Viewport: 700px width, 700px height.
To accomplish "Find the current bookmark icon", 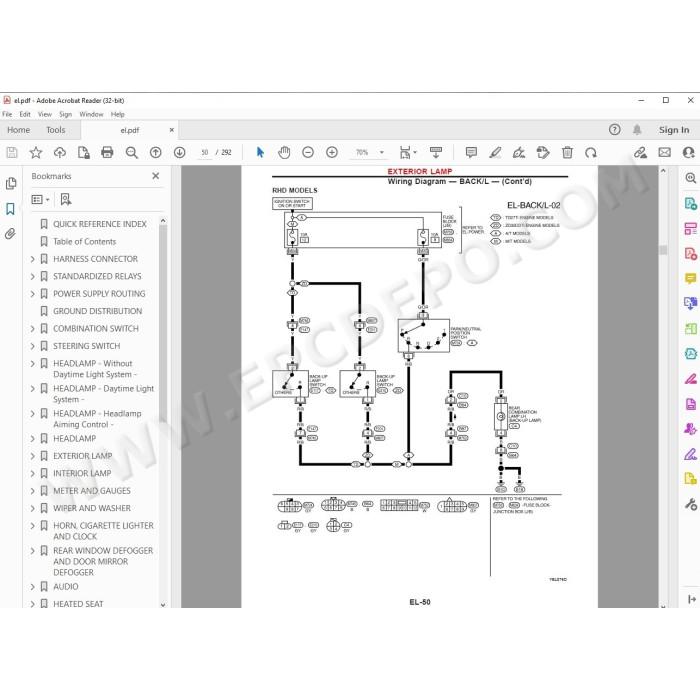I will click(66, 199).
